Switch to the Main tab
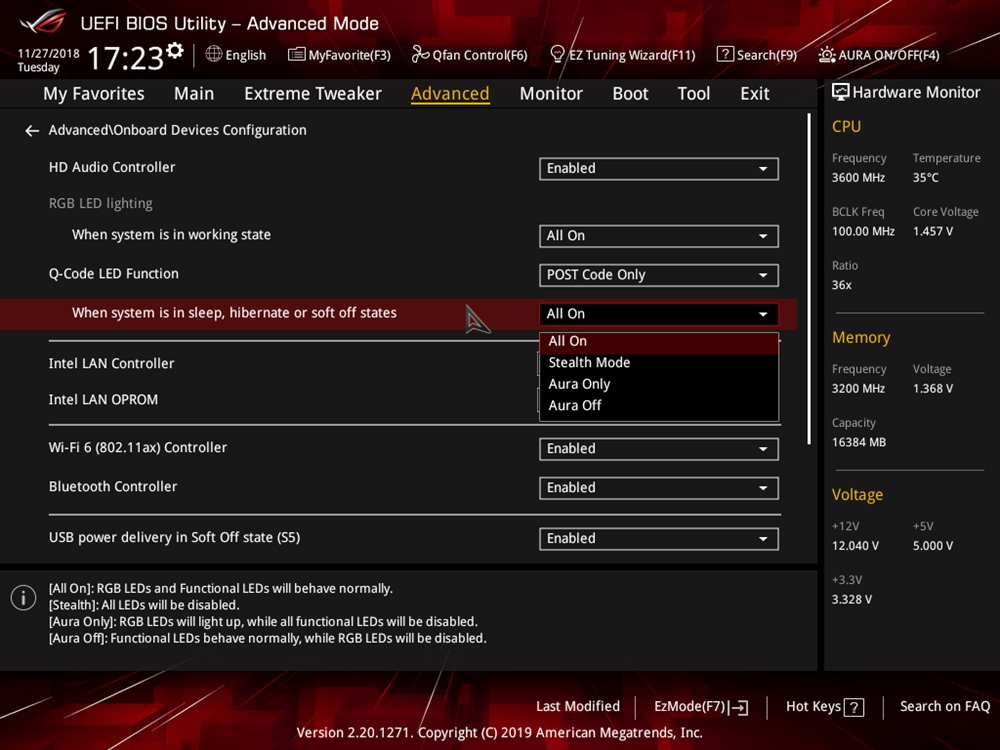1000x750 pixels. (x=194, y=94)
